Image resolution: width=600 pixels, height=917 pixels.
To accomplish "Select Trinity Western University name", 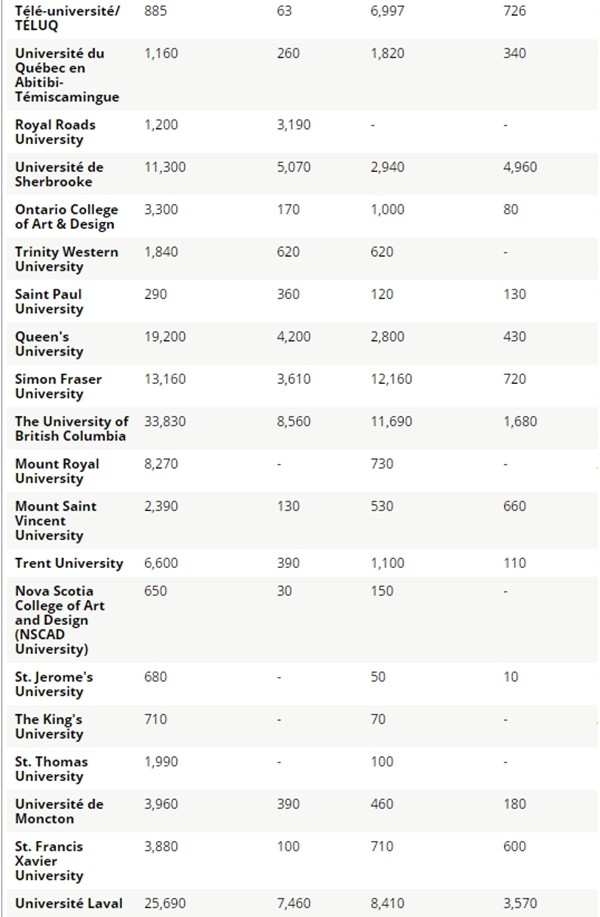I will [x=66, y=259].
